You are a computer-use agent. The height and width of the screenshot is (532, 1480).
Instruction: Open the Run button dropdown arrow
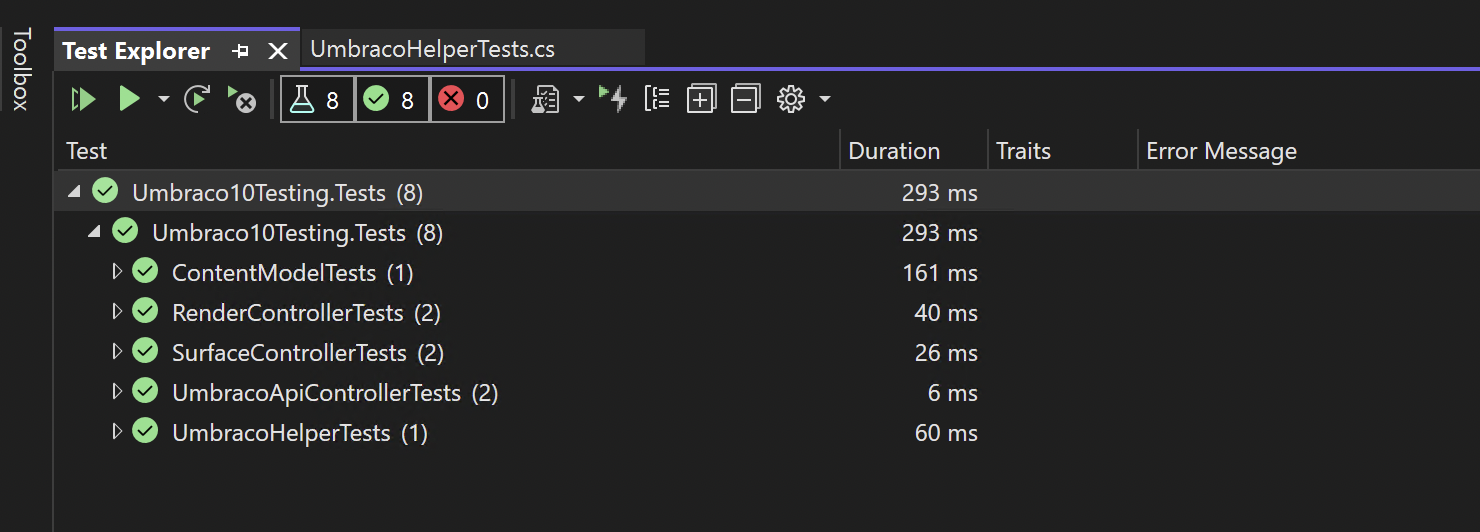click(x=163, y=99)
